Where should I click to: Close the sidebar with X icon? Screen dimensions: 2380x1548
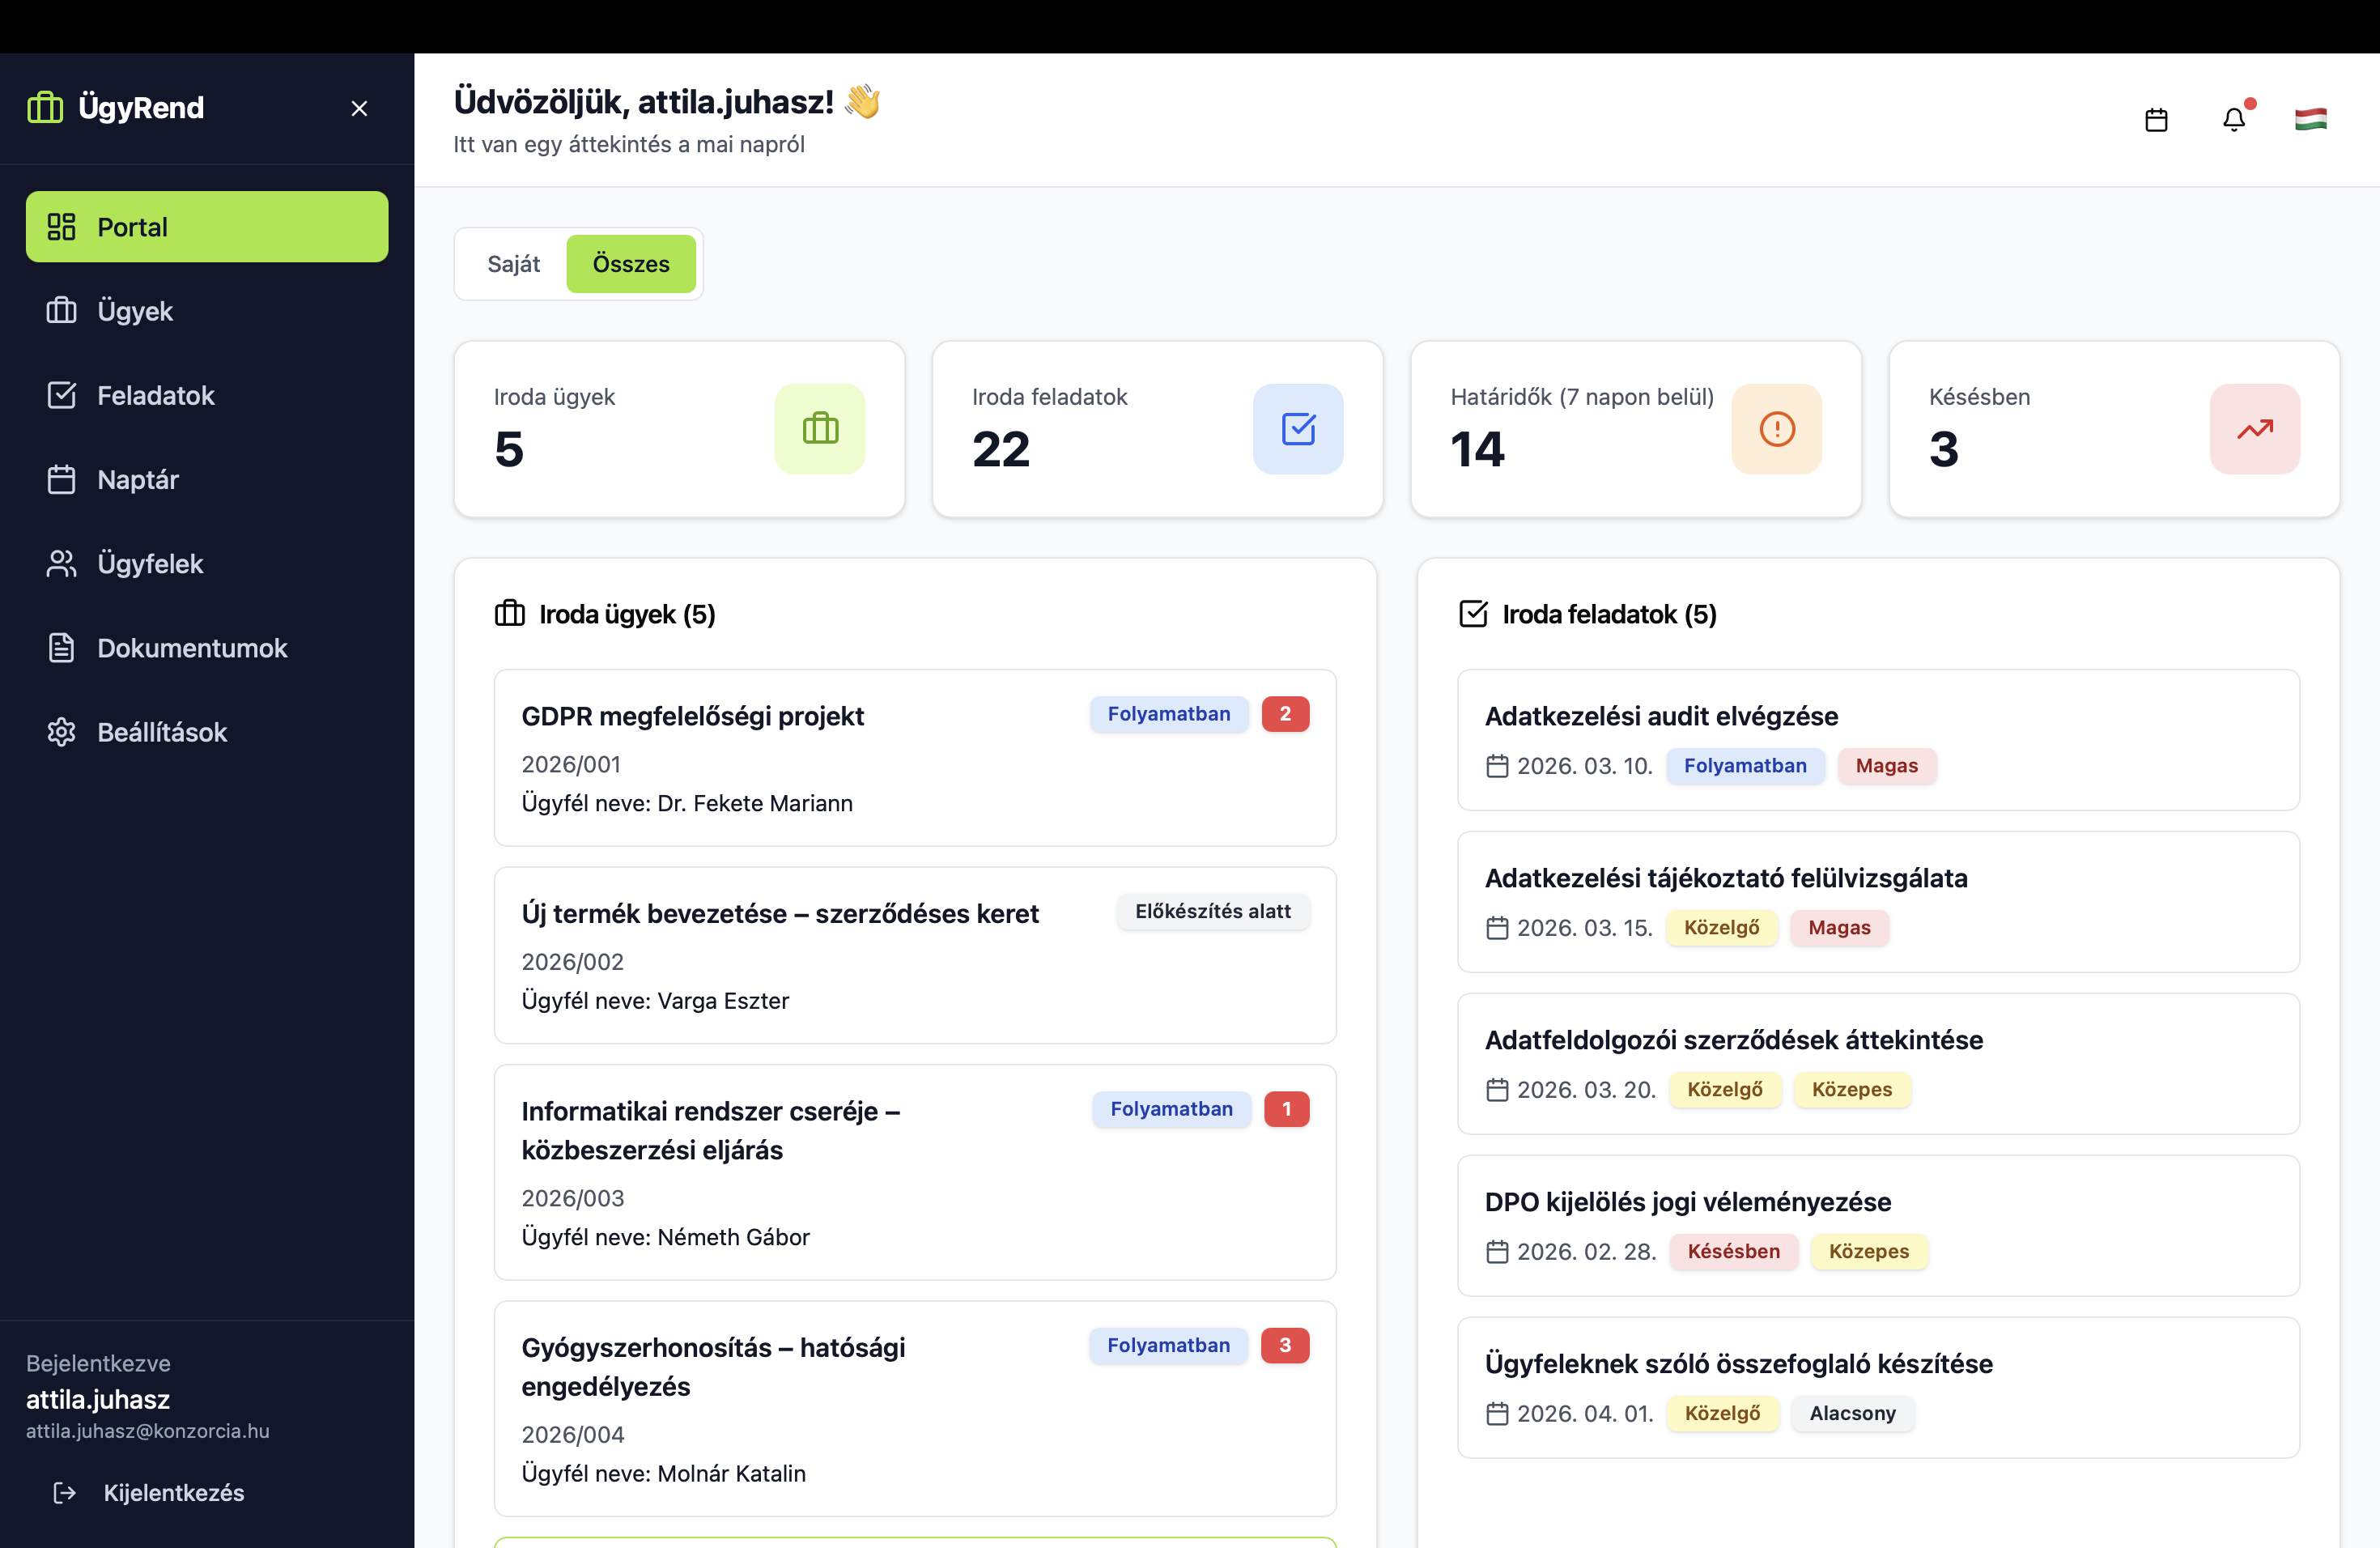coord(359,108)
